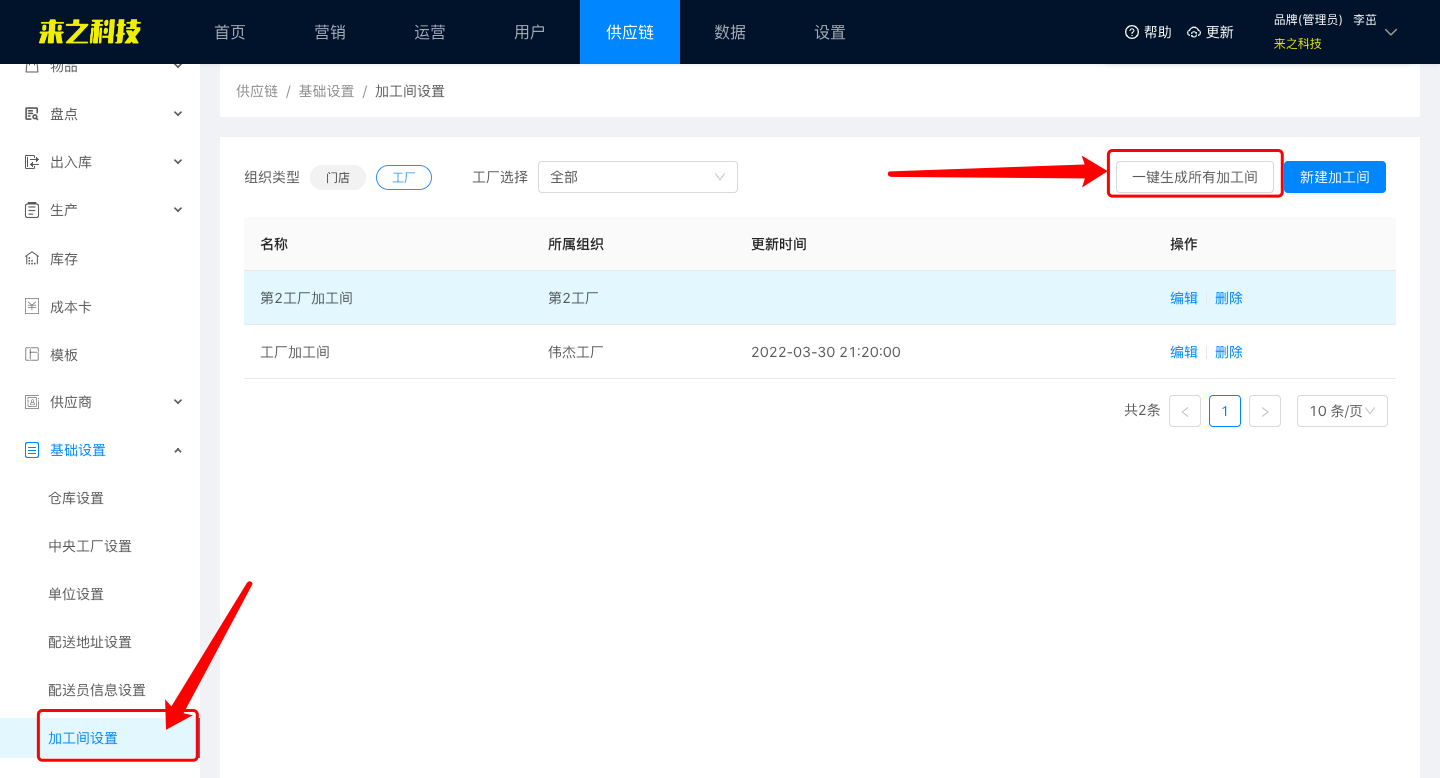This screenshot has height=778, width=1440.
Task: Select the 工厂 organization type
Action: (404, 177)
